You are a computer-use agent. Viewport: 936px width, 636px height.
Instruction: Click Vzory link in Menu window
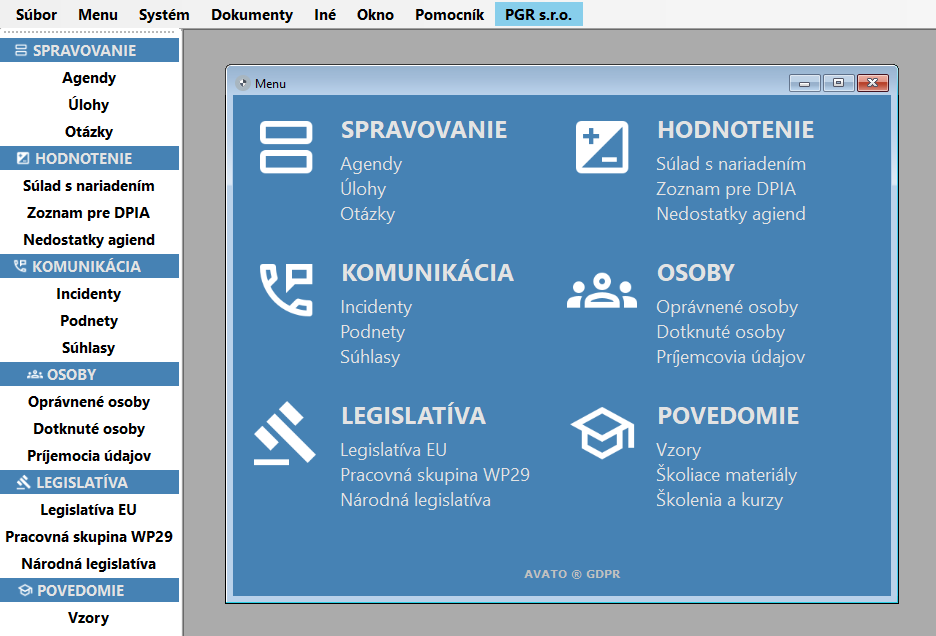679,450
